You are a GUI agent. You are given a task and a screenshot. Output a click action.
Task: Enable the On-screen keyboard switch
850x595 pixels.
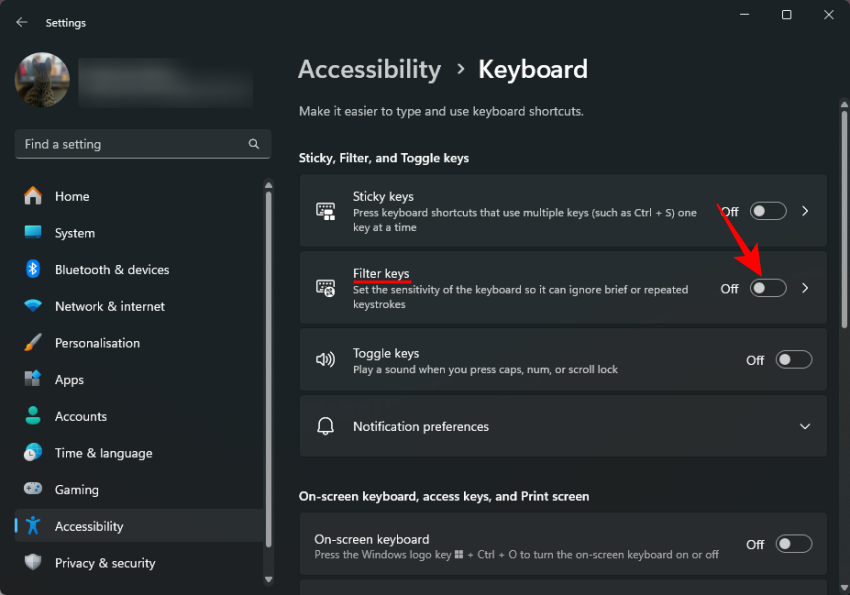point(793,543)
